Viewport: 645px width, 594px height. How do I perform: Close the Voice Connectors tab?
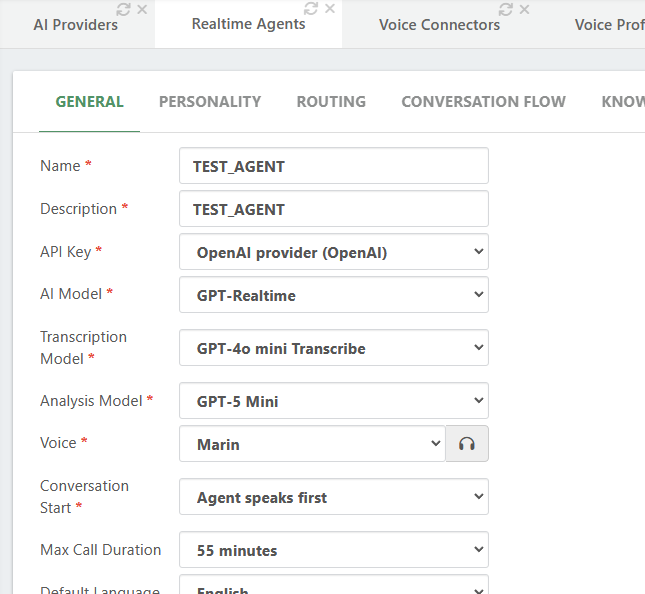525,9
